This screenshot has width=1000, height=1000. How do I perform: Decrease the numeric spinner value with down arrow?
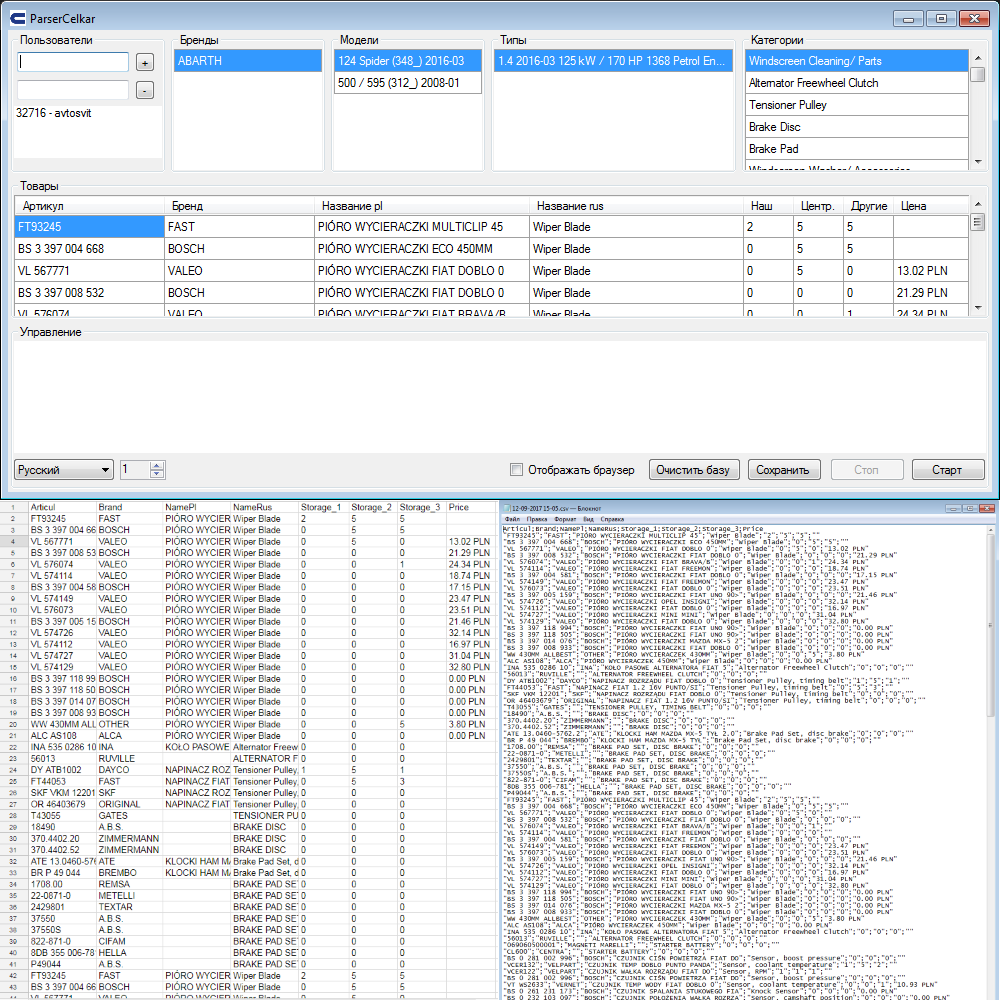click(157, 474)
